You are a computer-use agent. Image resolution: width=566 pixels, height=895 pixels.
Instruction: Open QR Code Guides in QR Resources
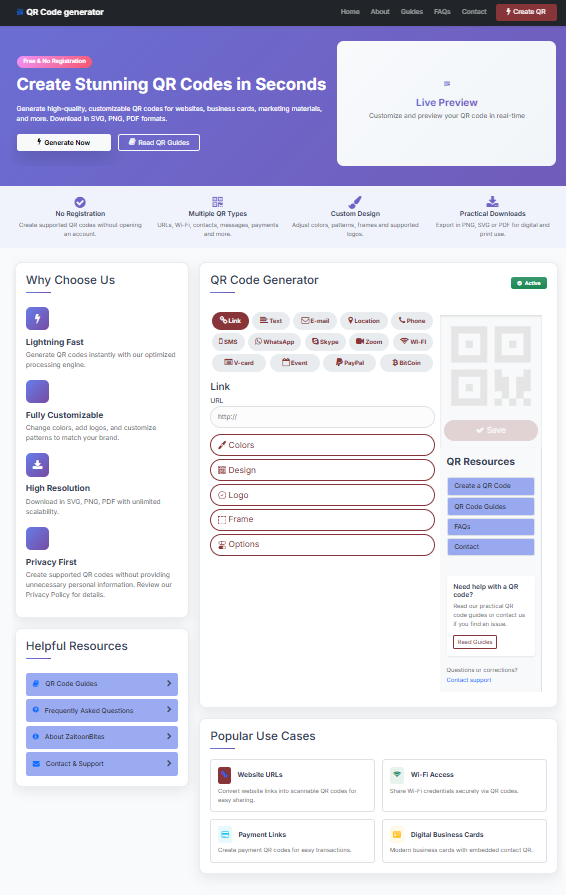coord(491,506)
